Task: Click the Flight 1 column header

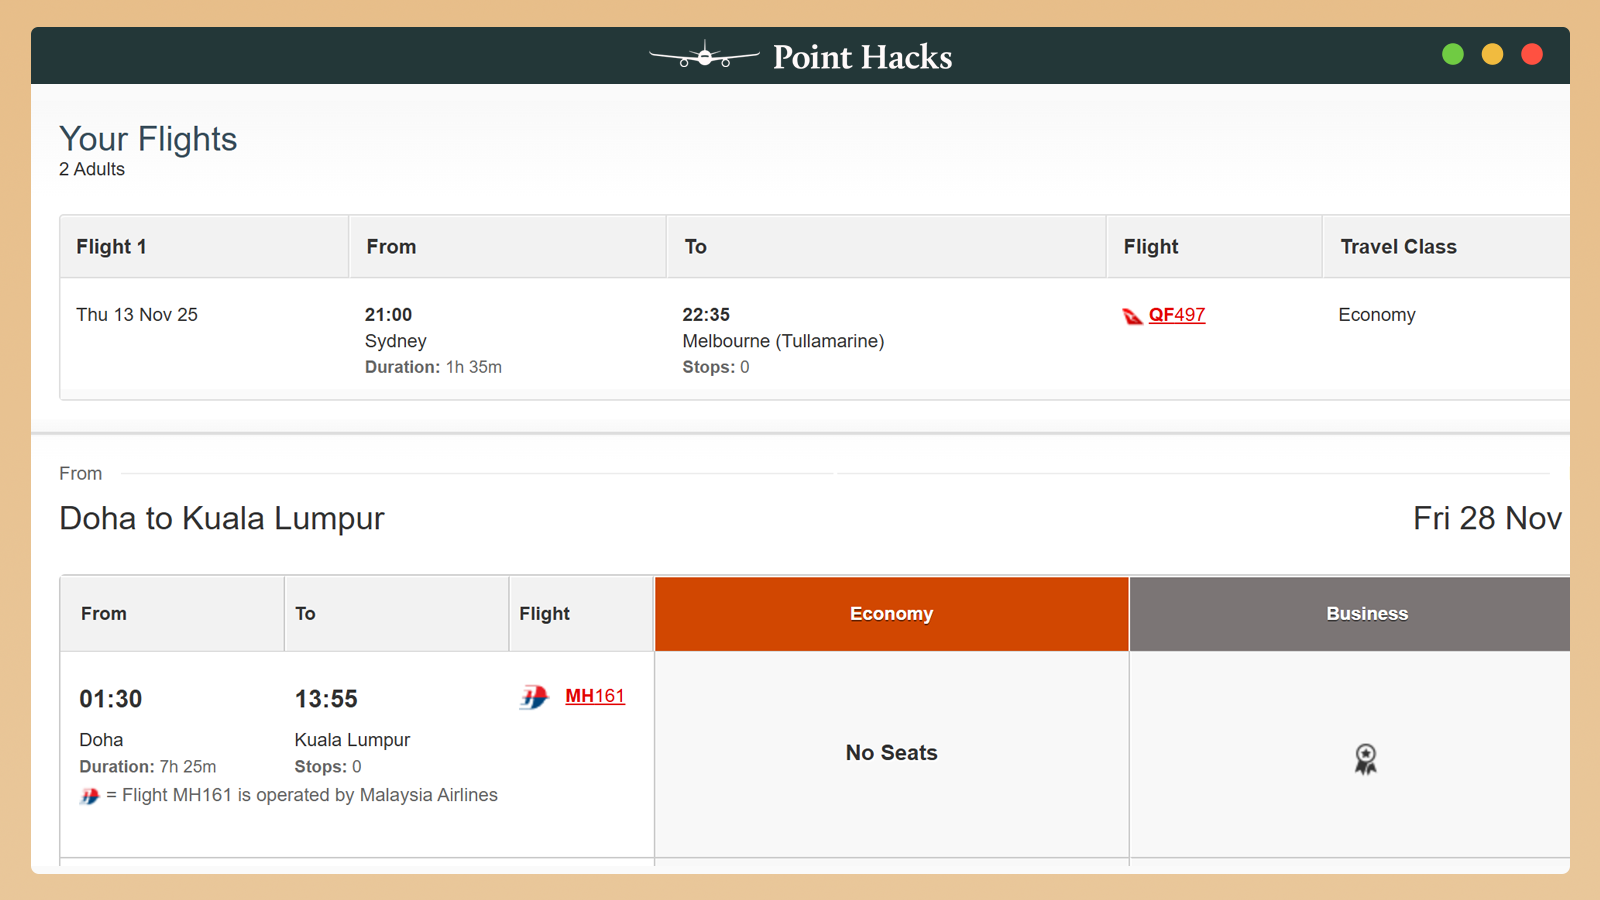Action: pos(111,247)
